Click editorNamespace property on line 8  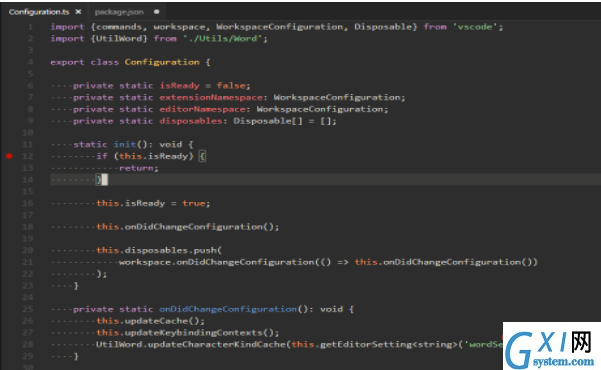tap(202, 109)
